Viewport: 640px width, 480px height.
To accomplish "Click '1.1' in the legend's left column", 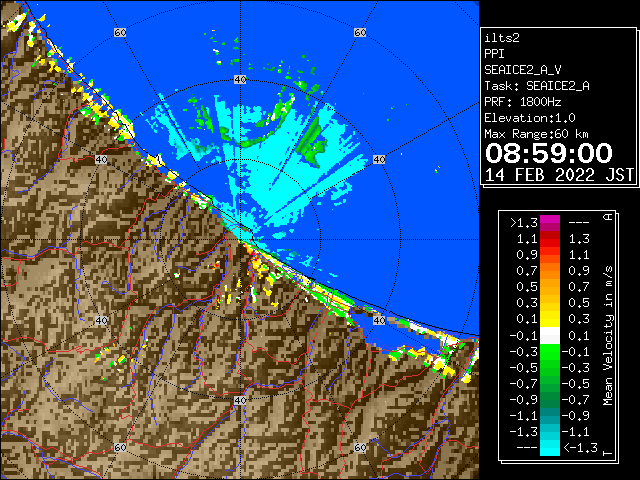I will pyautogui.click(x=527, y=239).
